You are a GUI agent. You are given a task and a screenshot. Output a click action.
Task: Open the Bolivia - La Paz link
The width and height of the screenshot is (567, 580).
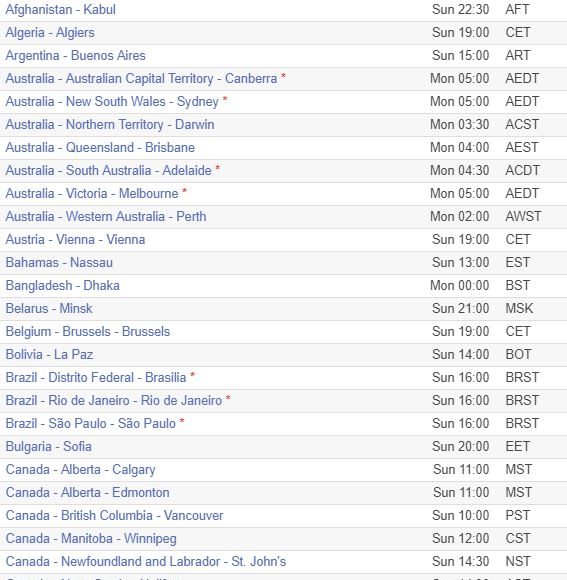coord(49,354)
